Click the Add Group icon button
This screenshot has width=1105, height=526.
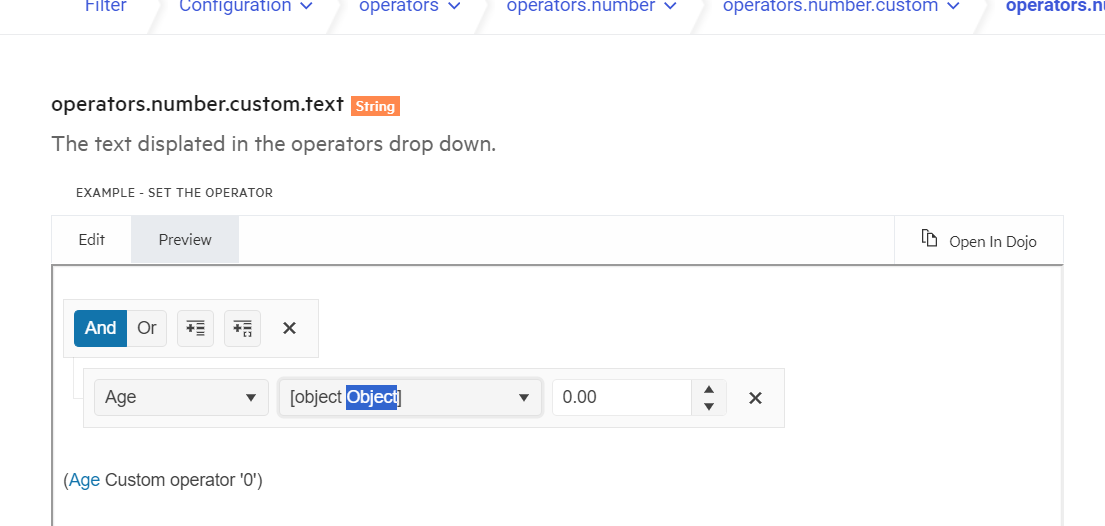point(242,328)
